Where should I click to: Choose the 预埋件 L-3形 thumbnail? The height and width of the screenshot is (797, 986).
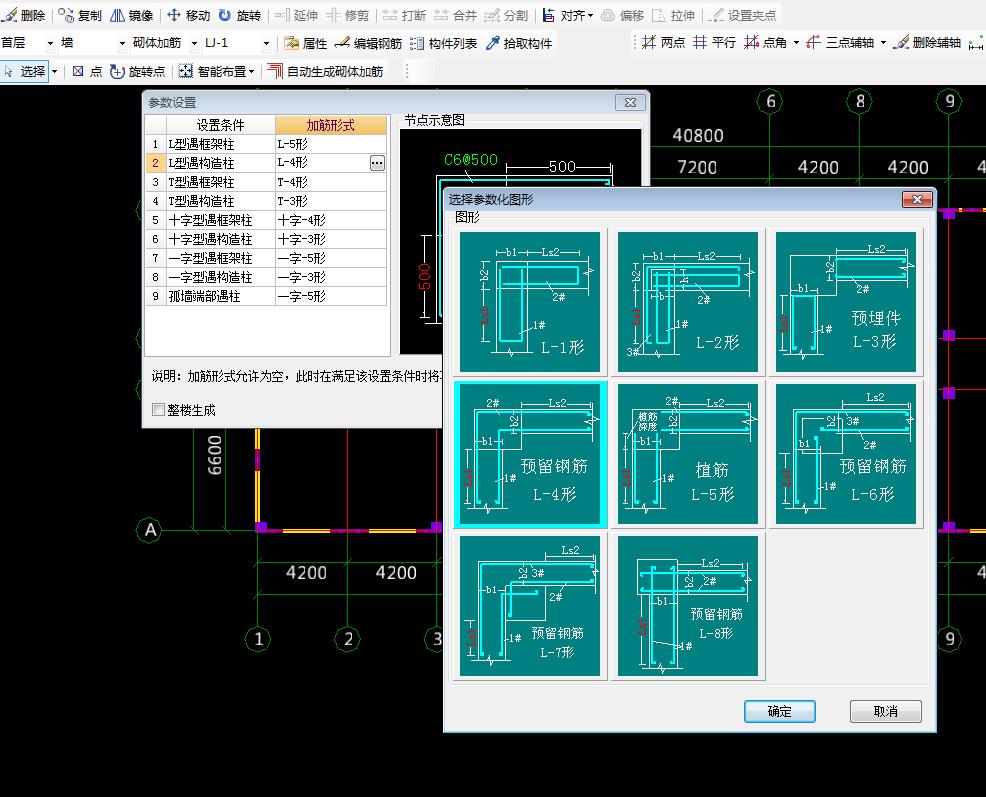point(845,302)
